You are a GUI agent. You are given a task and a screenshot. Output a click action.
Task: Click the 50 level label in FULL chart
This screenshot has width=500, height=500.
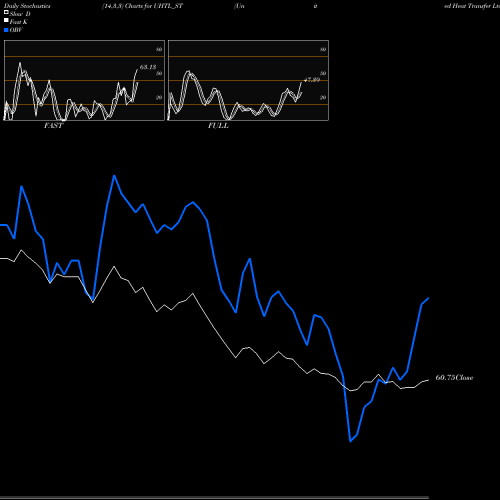(x=323, y=73)
